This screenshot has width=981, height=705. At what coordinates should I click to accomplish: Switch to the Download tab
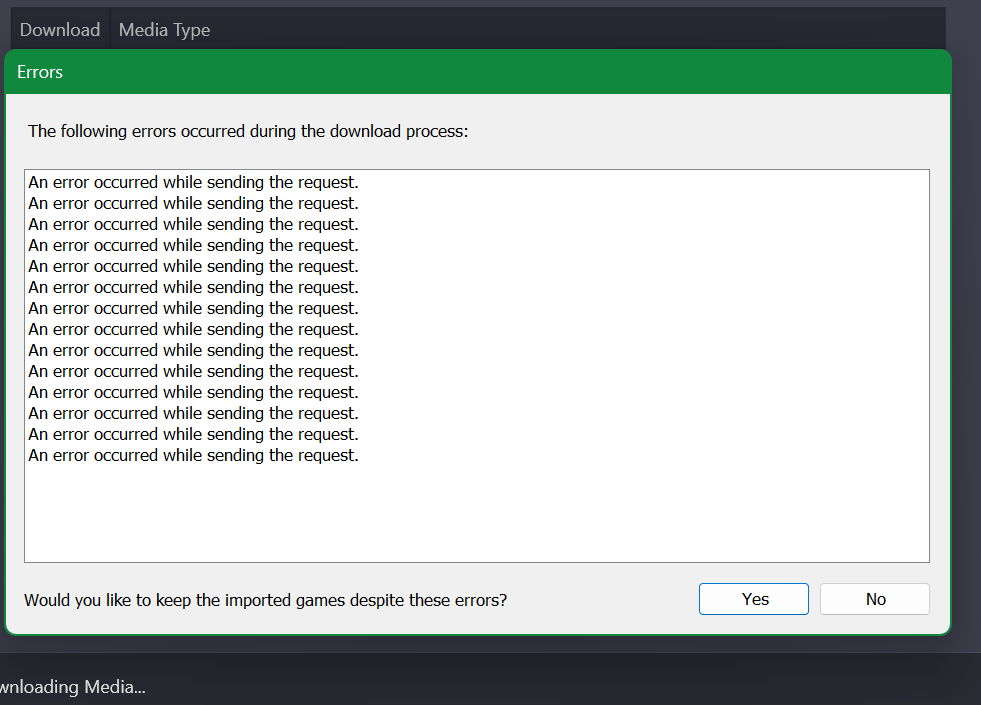pyautogui.click(x=60, y=29)
